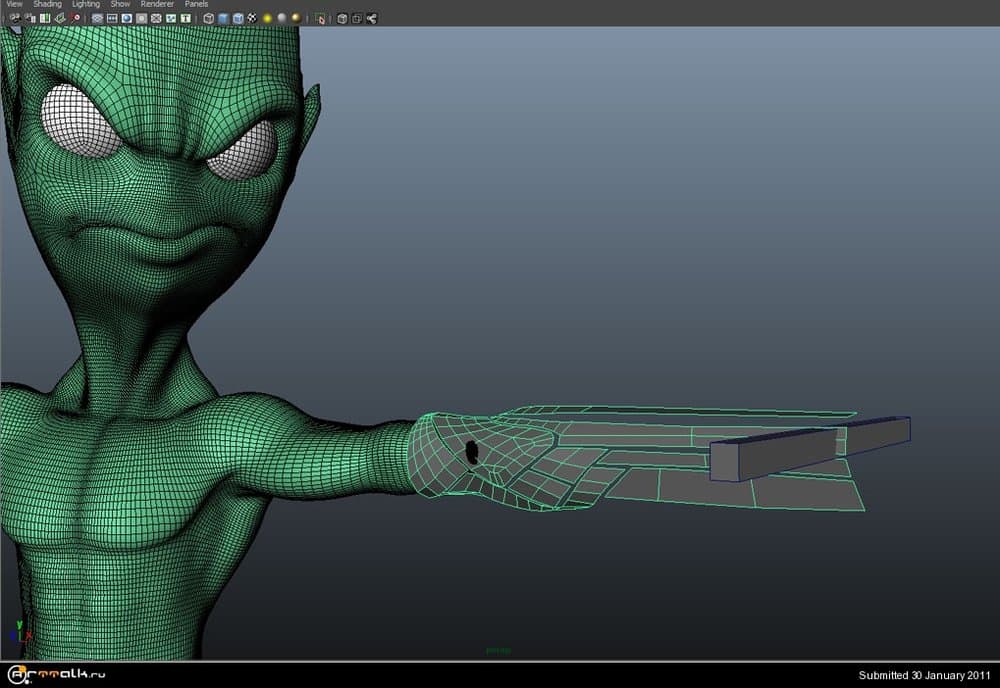The width and height of the screenshot is (1000, 688).
Task: Open the Show menu
Action: 120,4
